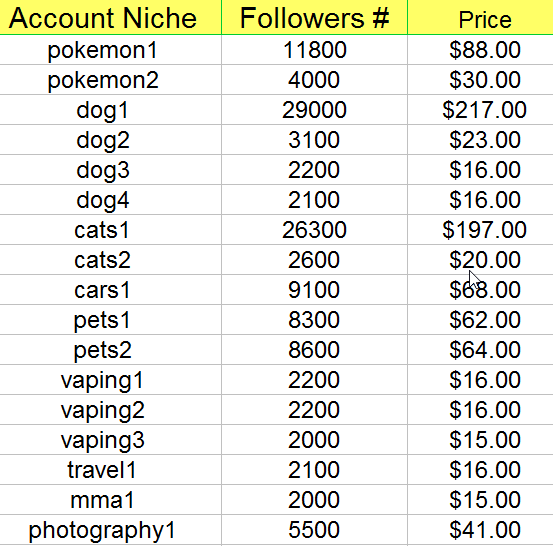Click the mma1 account cell

110,499
